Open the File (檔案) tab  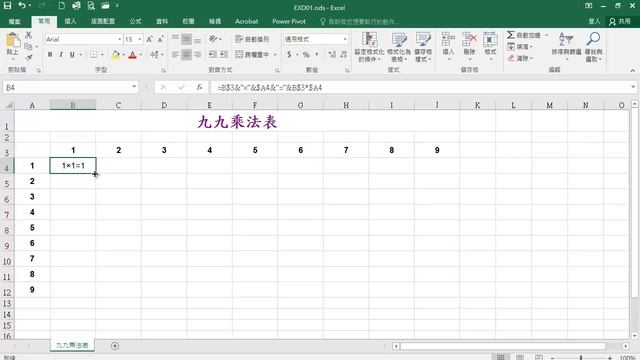[15, 21]
